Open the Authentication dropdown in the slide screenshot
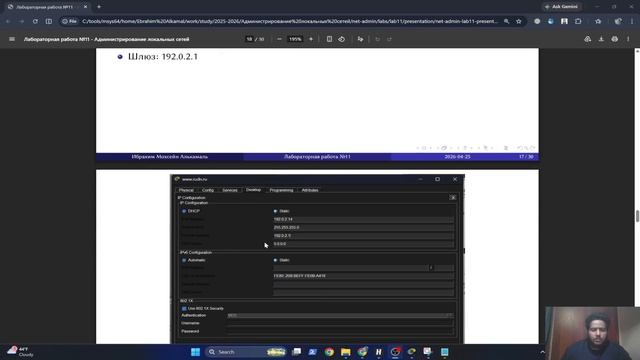Screen dimensions: 640x360 [x=340, y=316]
